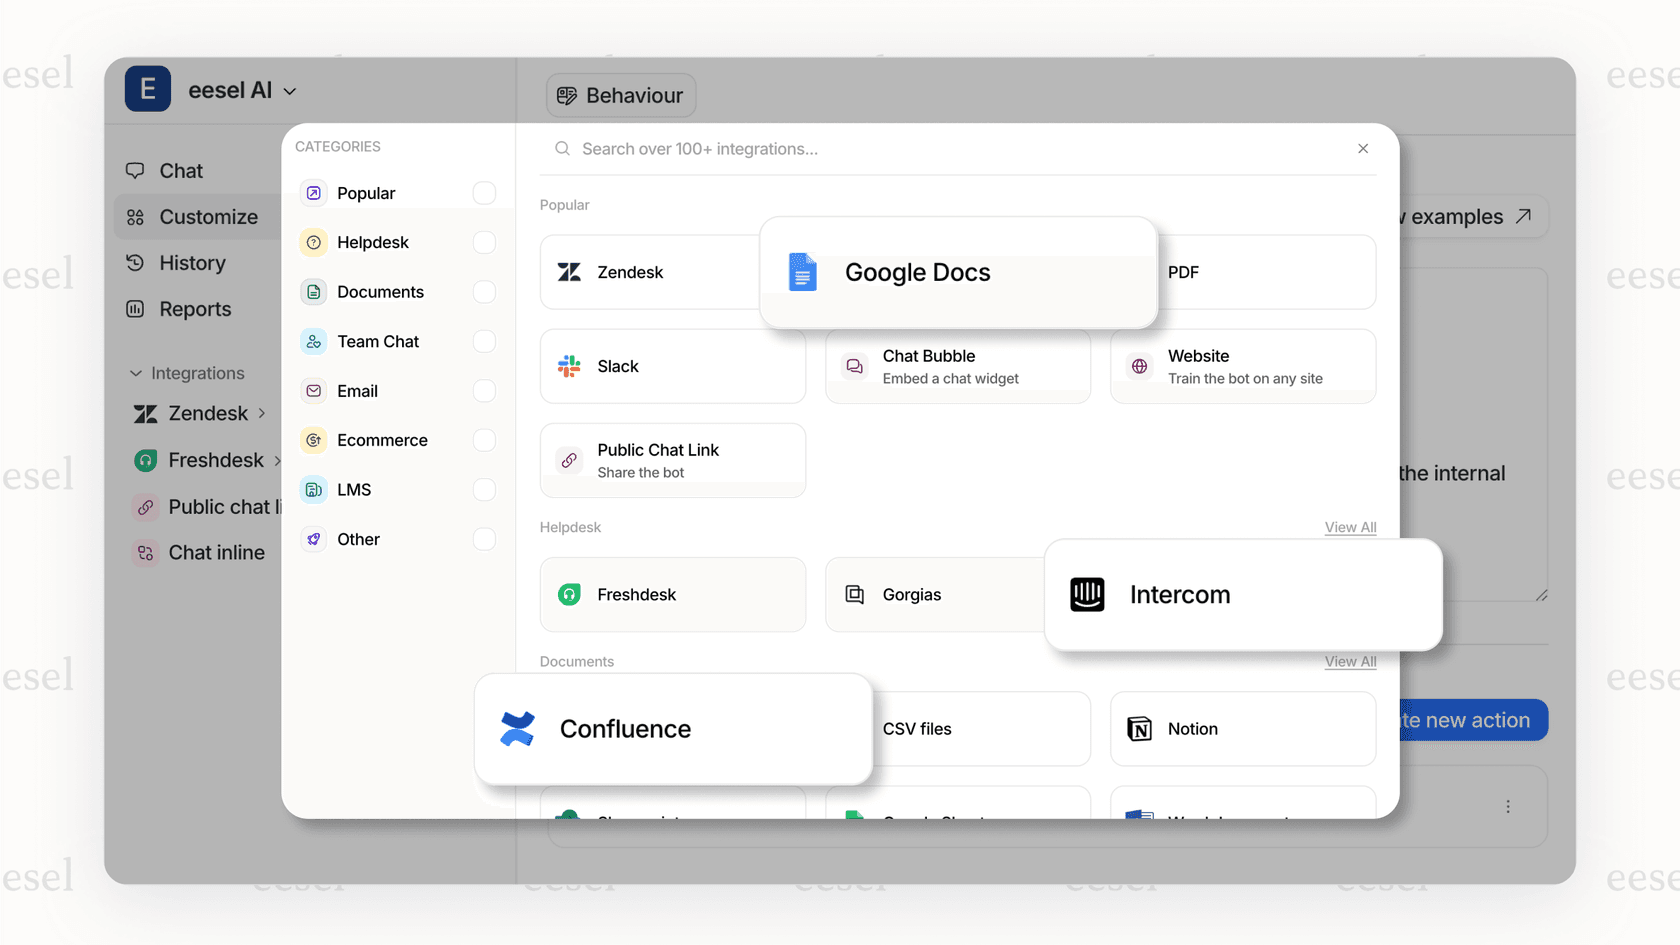
Task: Select the Intercom helpdesk icon
Action: click(1087, 594)
